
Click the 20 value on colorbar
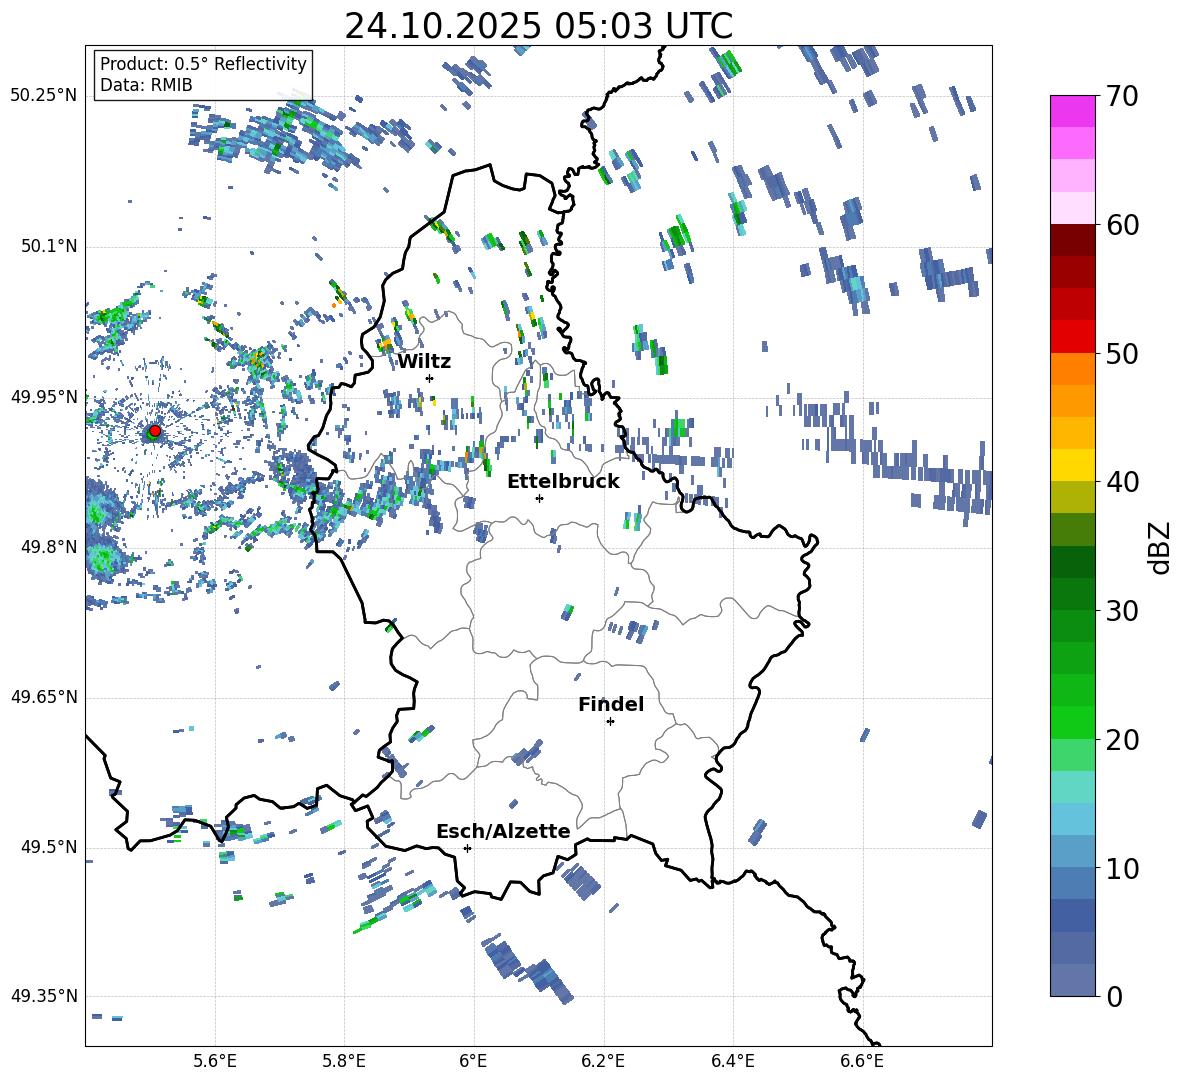coord(1122,739)
